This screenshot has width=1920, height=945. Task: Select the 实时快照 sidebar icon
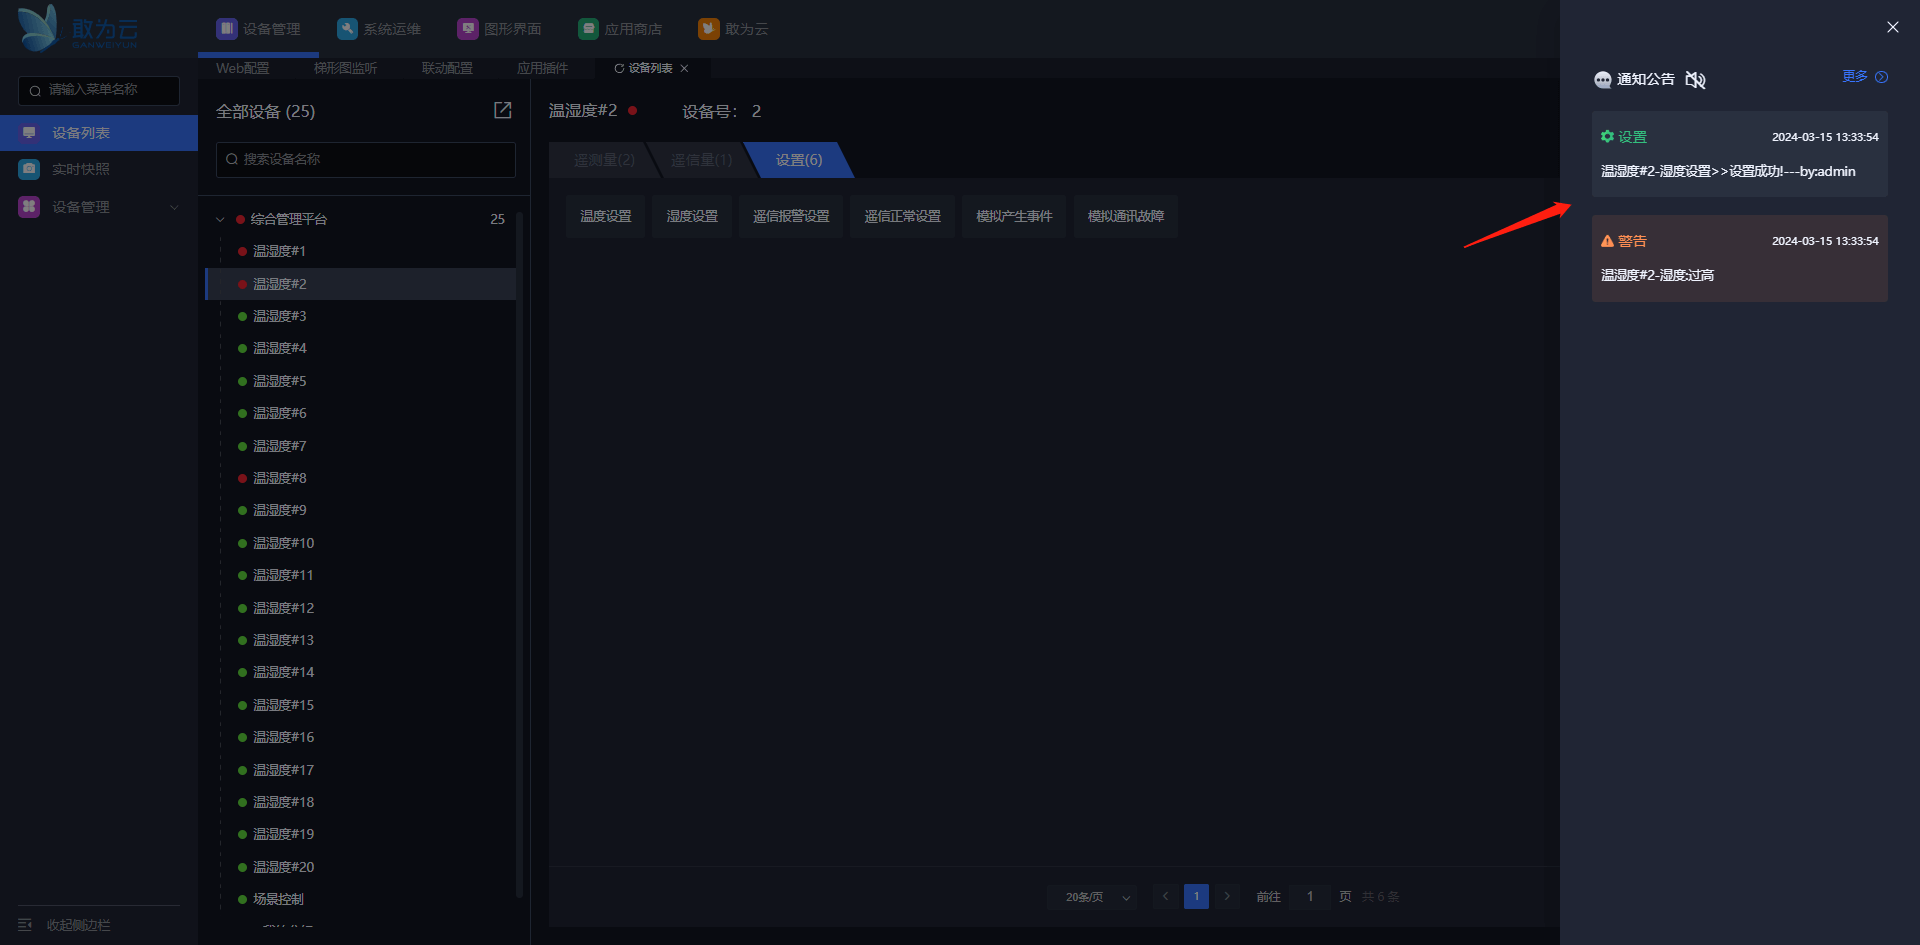pyautogui.click(x=29, y=169)
